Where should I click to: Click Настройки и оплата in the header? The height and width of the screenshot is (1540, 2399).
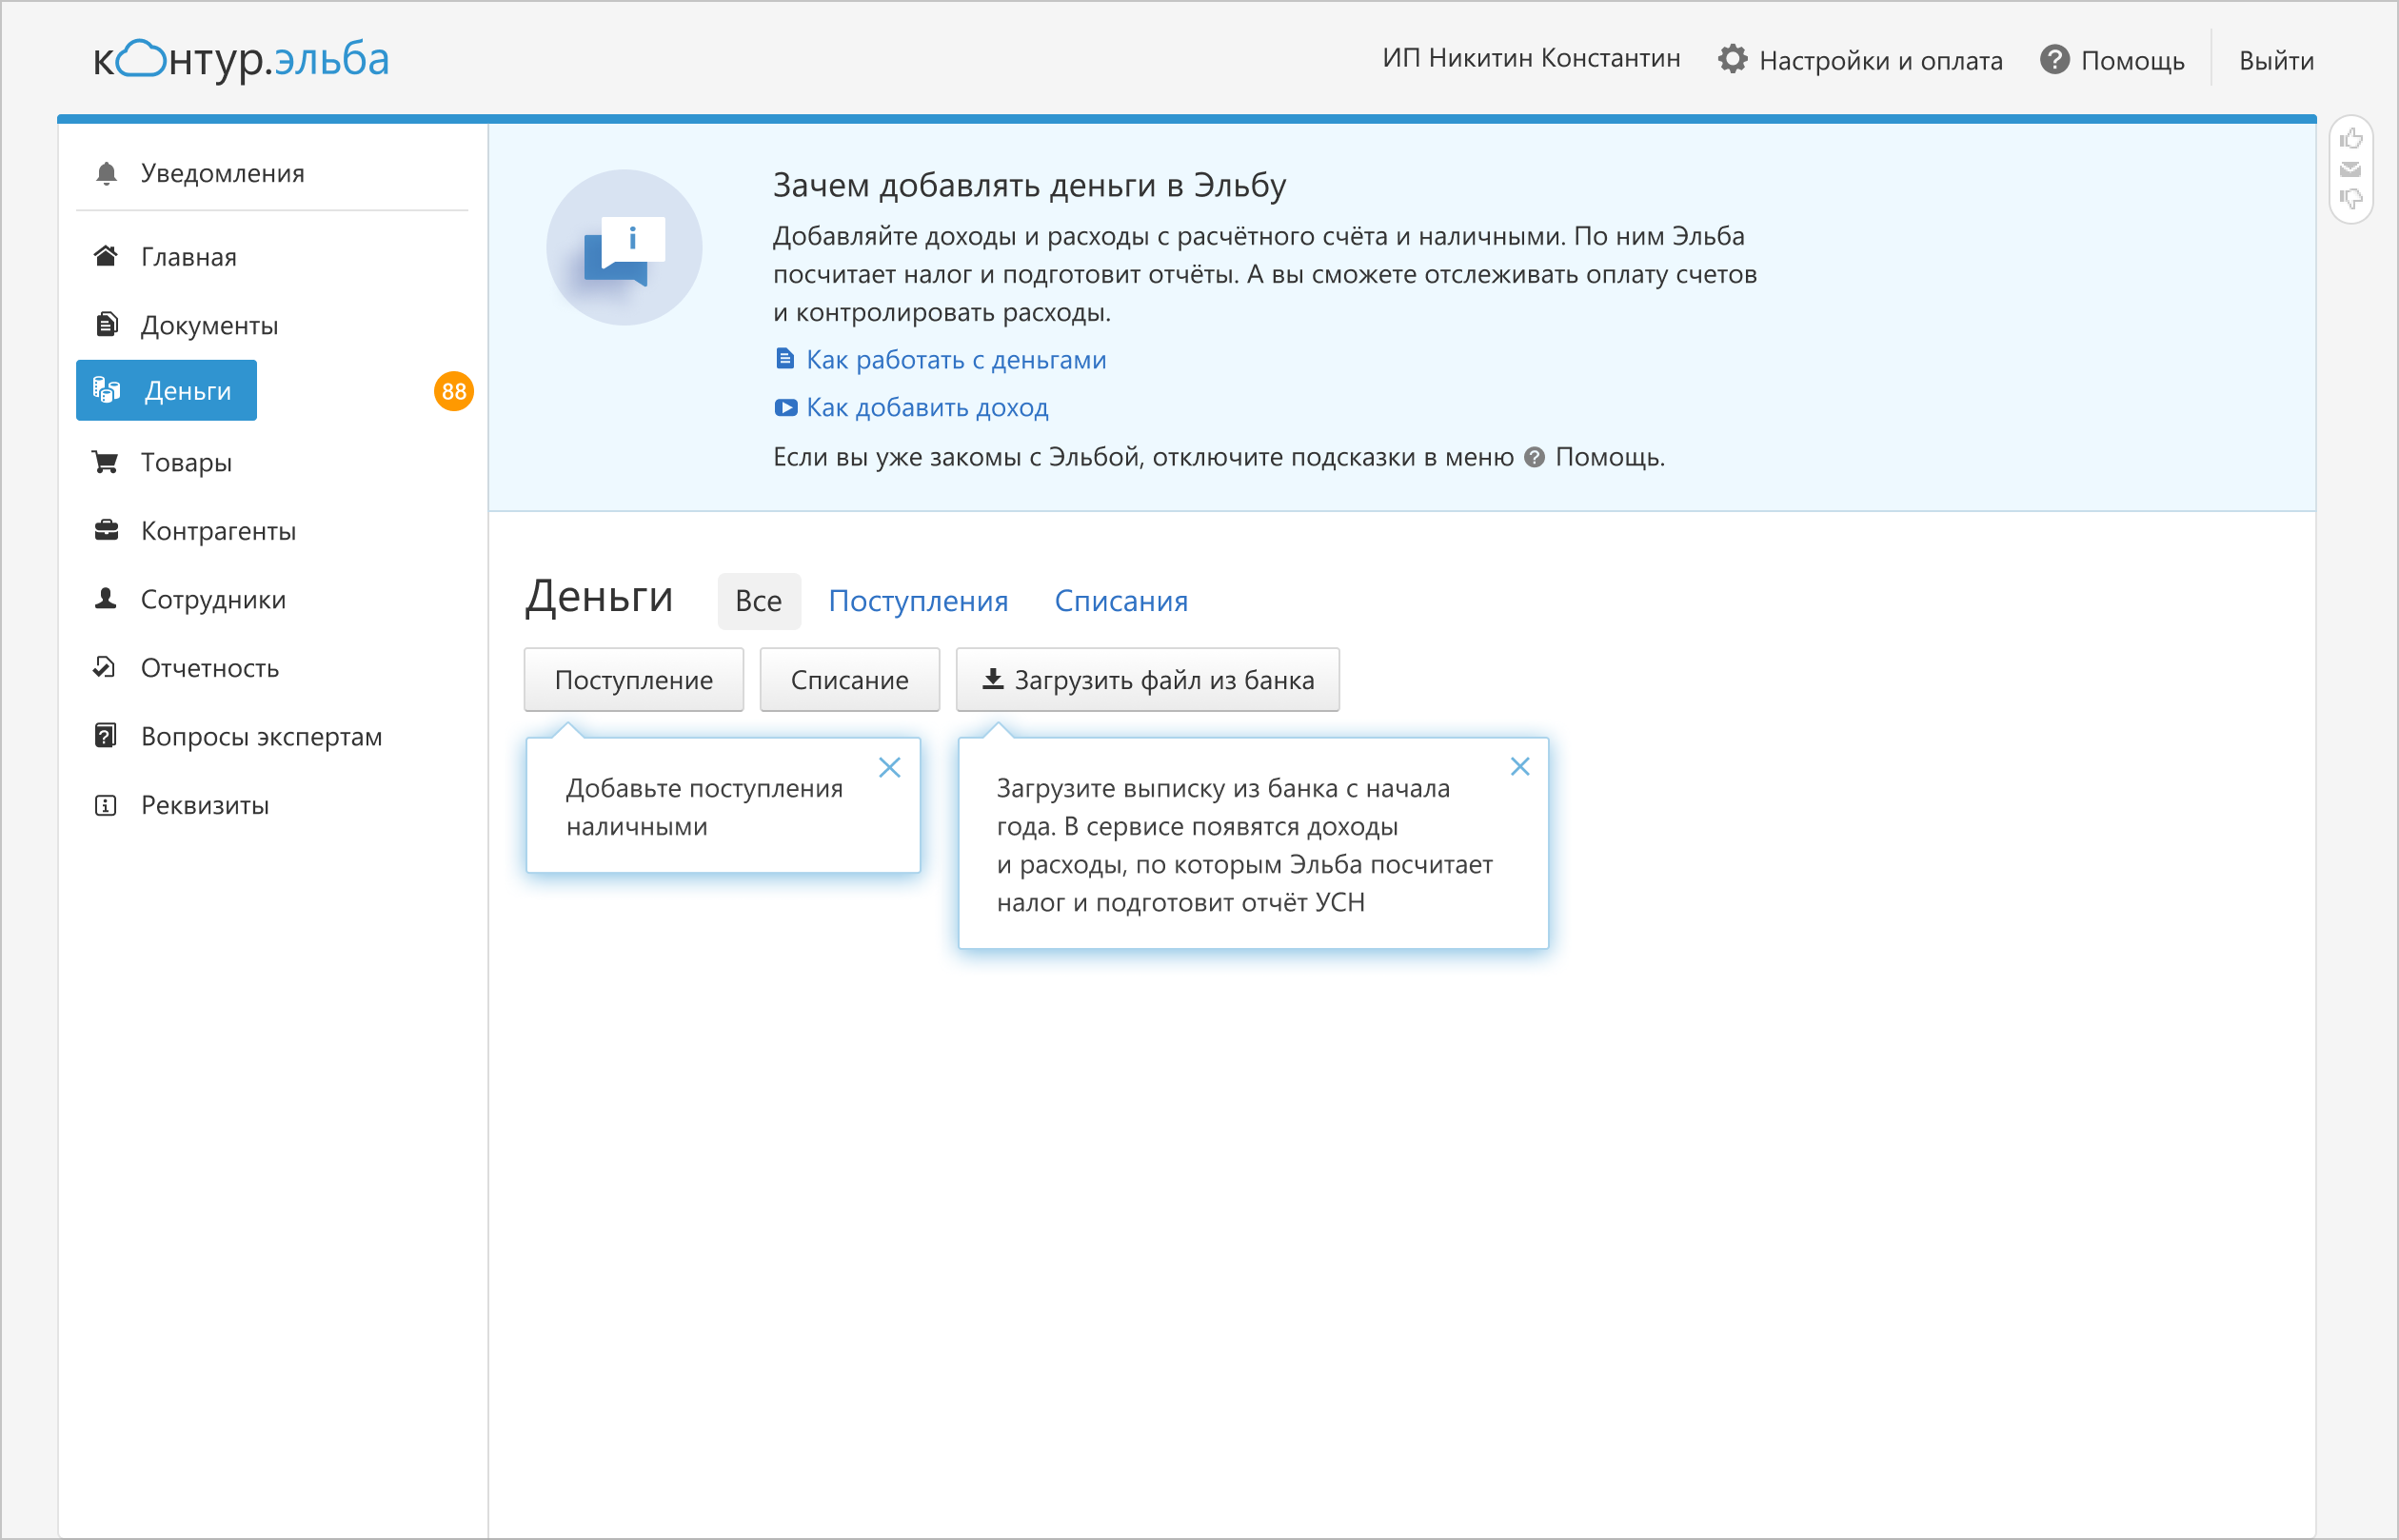coord(1880,60)
